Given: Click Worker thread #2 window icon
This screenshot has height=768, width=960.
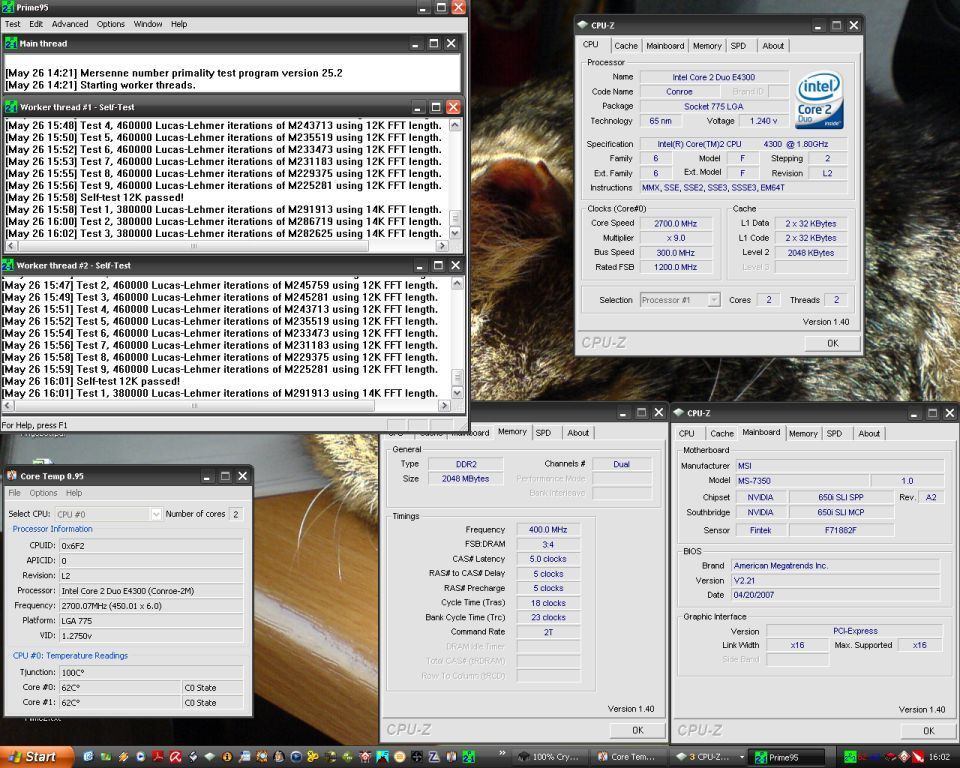Looking at the screenshot, I should point(7,265).
